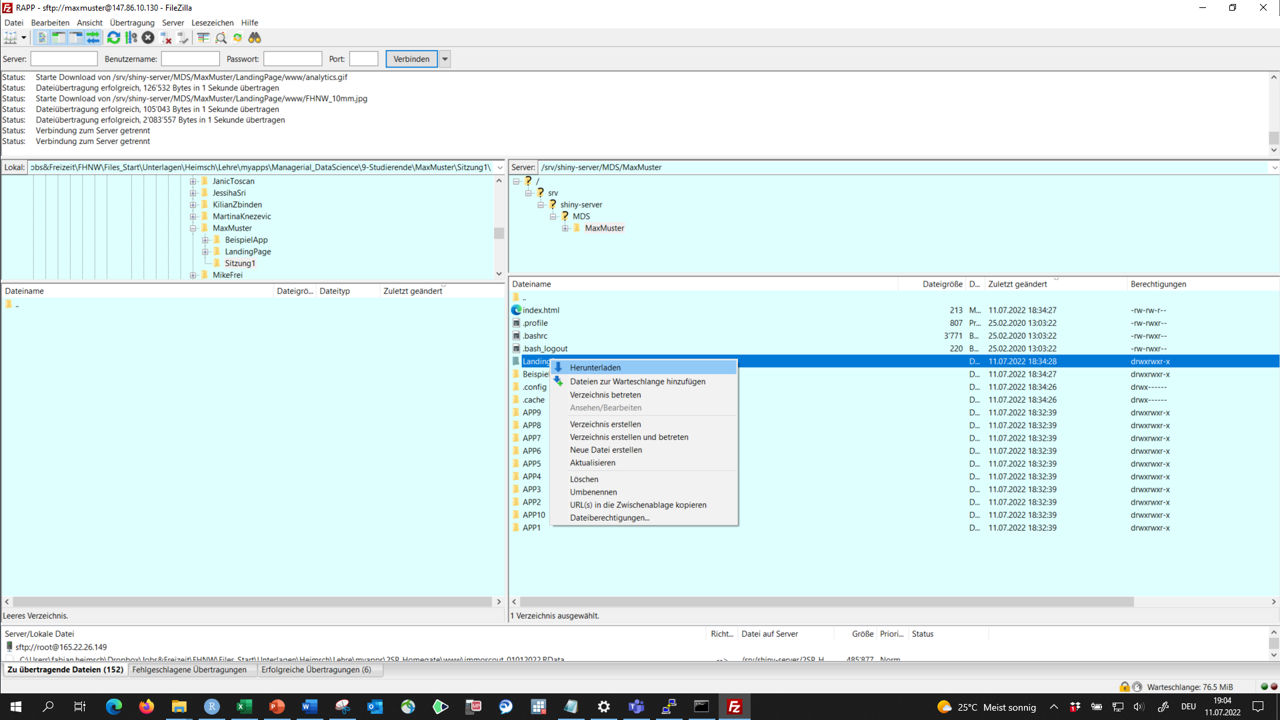Click the Server address input field
The height and width of the screenshot is (720, 1280).
[x=64, y=59]
